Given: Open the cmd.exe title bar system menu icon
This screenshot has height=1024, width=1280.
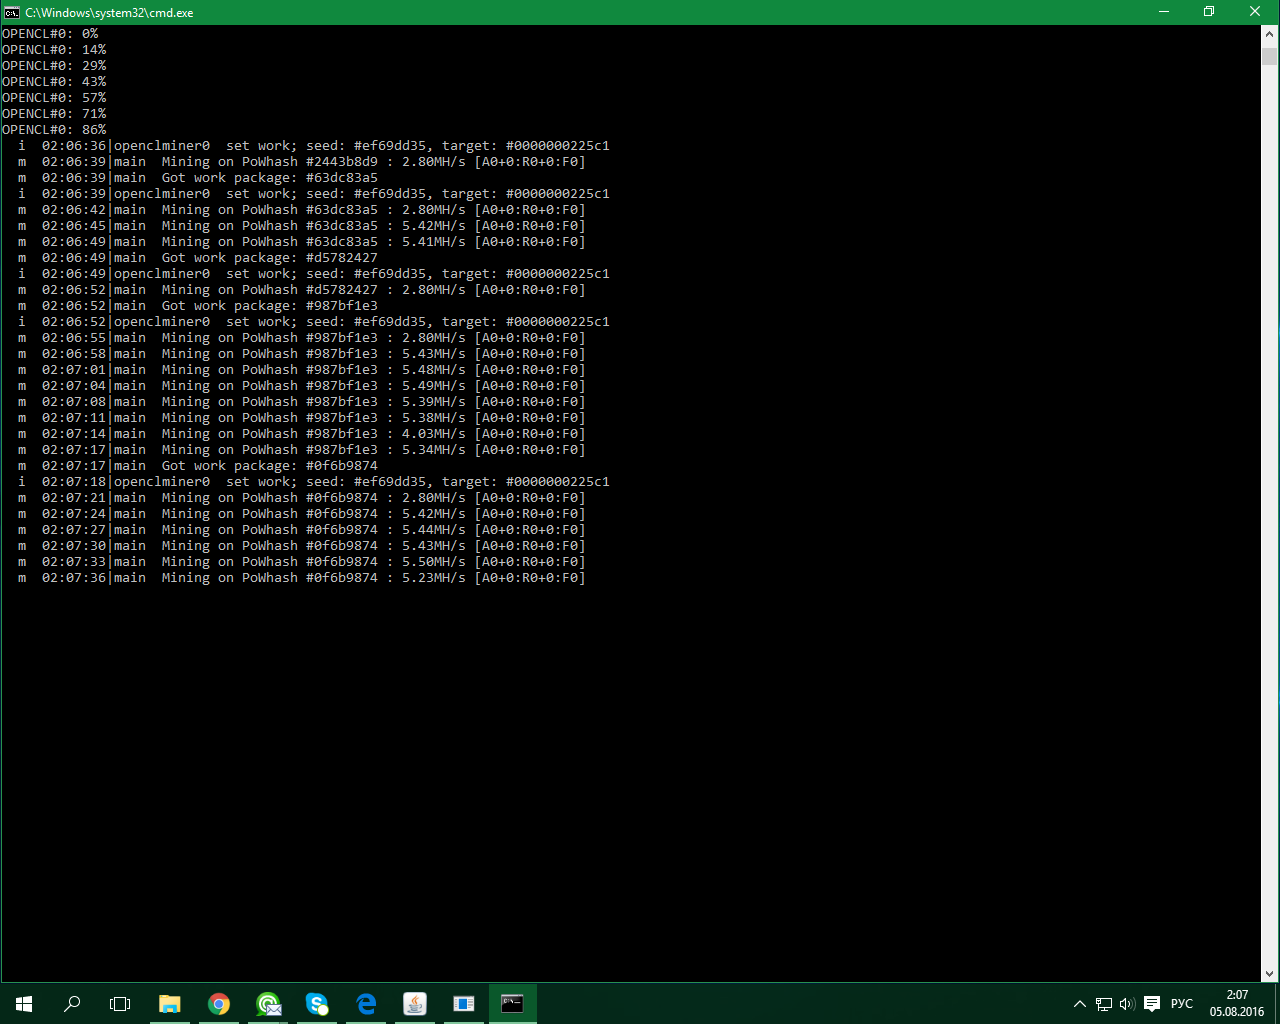Looking at the screenshot, I should point(12,12).
